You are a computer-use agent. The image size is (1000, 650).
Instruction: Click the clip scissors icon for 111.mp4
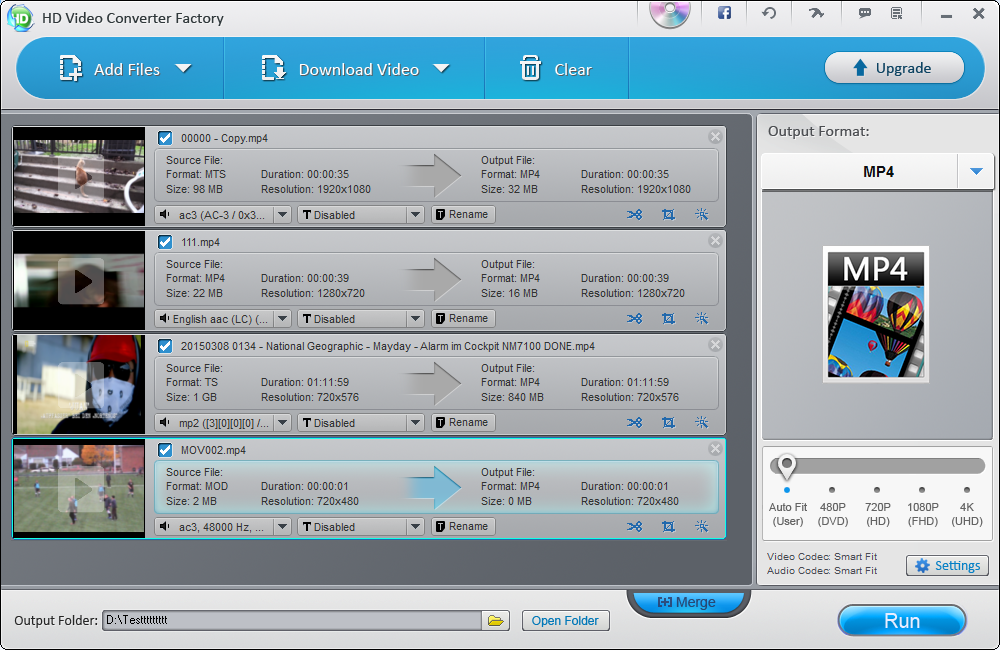click(x=635, y=318)
